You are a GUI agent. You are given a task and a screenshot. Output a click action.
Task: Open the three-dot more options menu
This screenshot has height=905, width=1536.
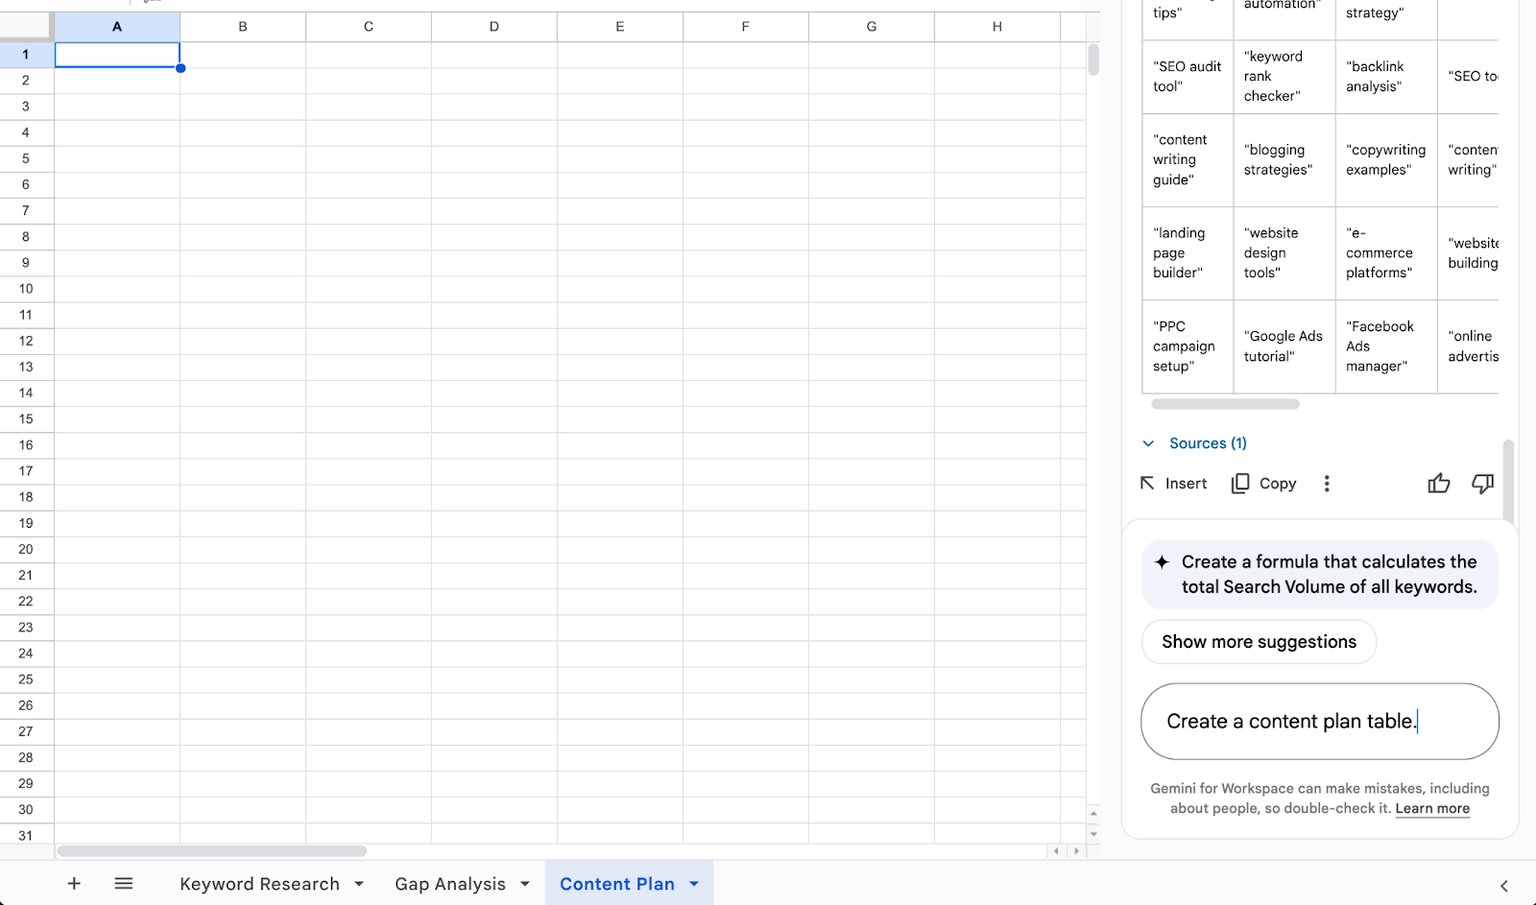(1327, 484)
